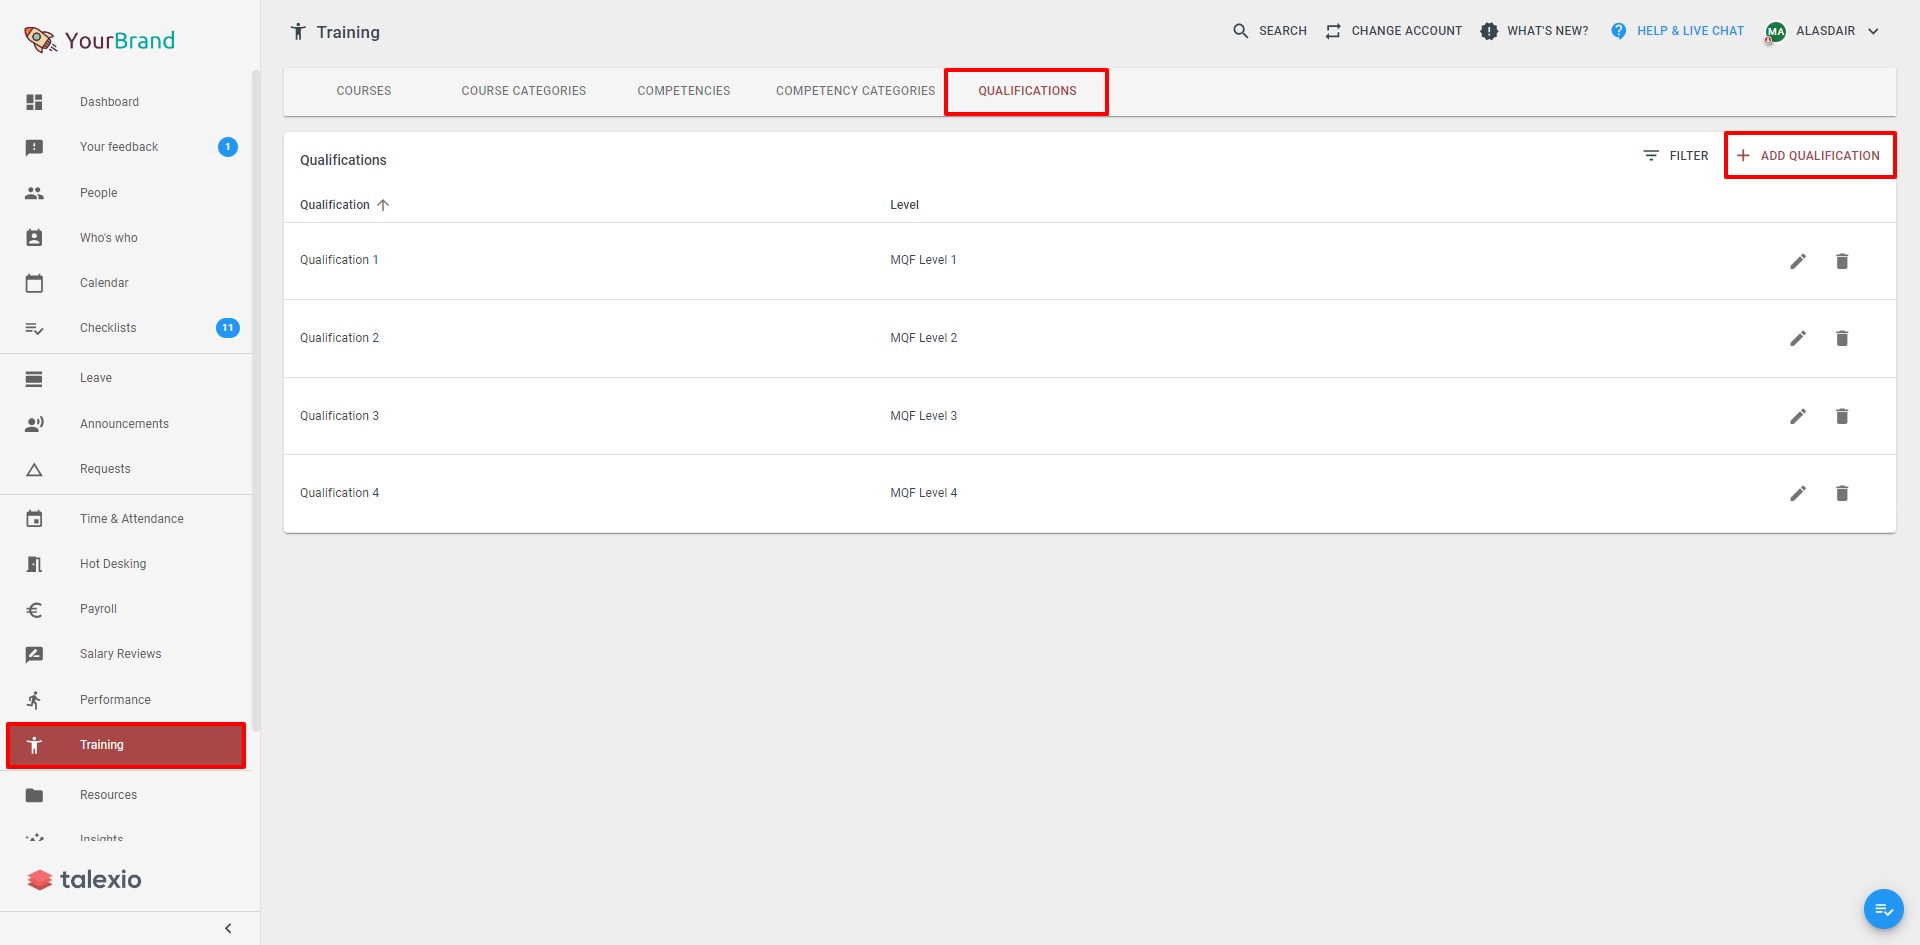Edit Qualification 3 with pencil icon
This screenshot has height=945, width=1920.
coord(1798,416)
